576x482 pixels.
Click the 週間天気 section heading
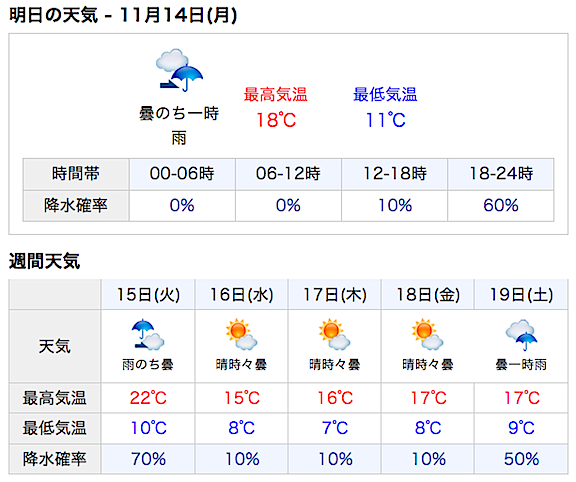[44, 261]
